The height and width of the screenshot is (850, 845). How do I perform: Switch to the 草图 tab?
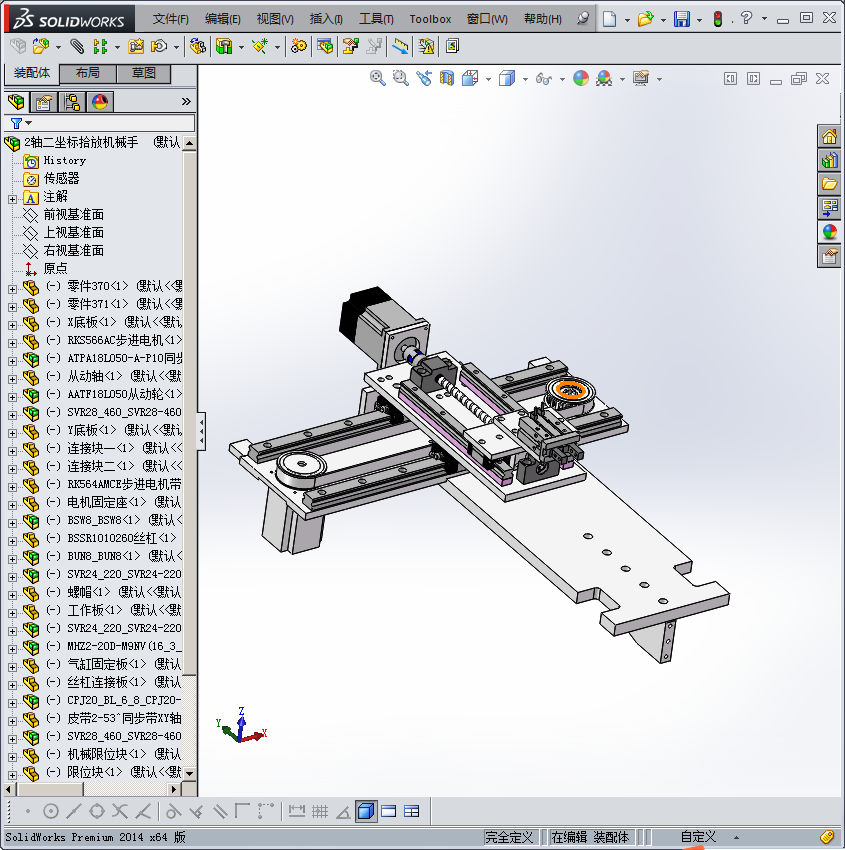coord(144,73)
